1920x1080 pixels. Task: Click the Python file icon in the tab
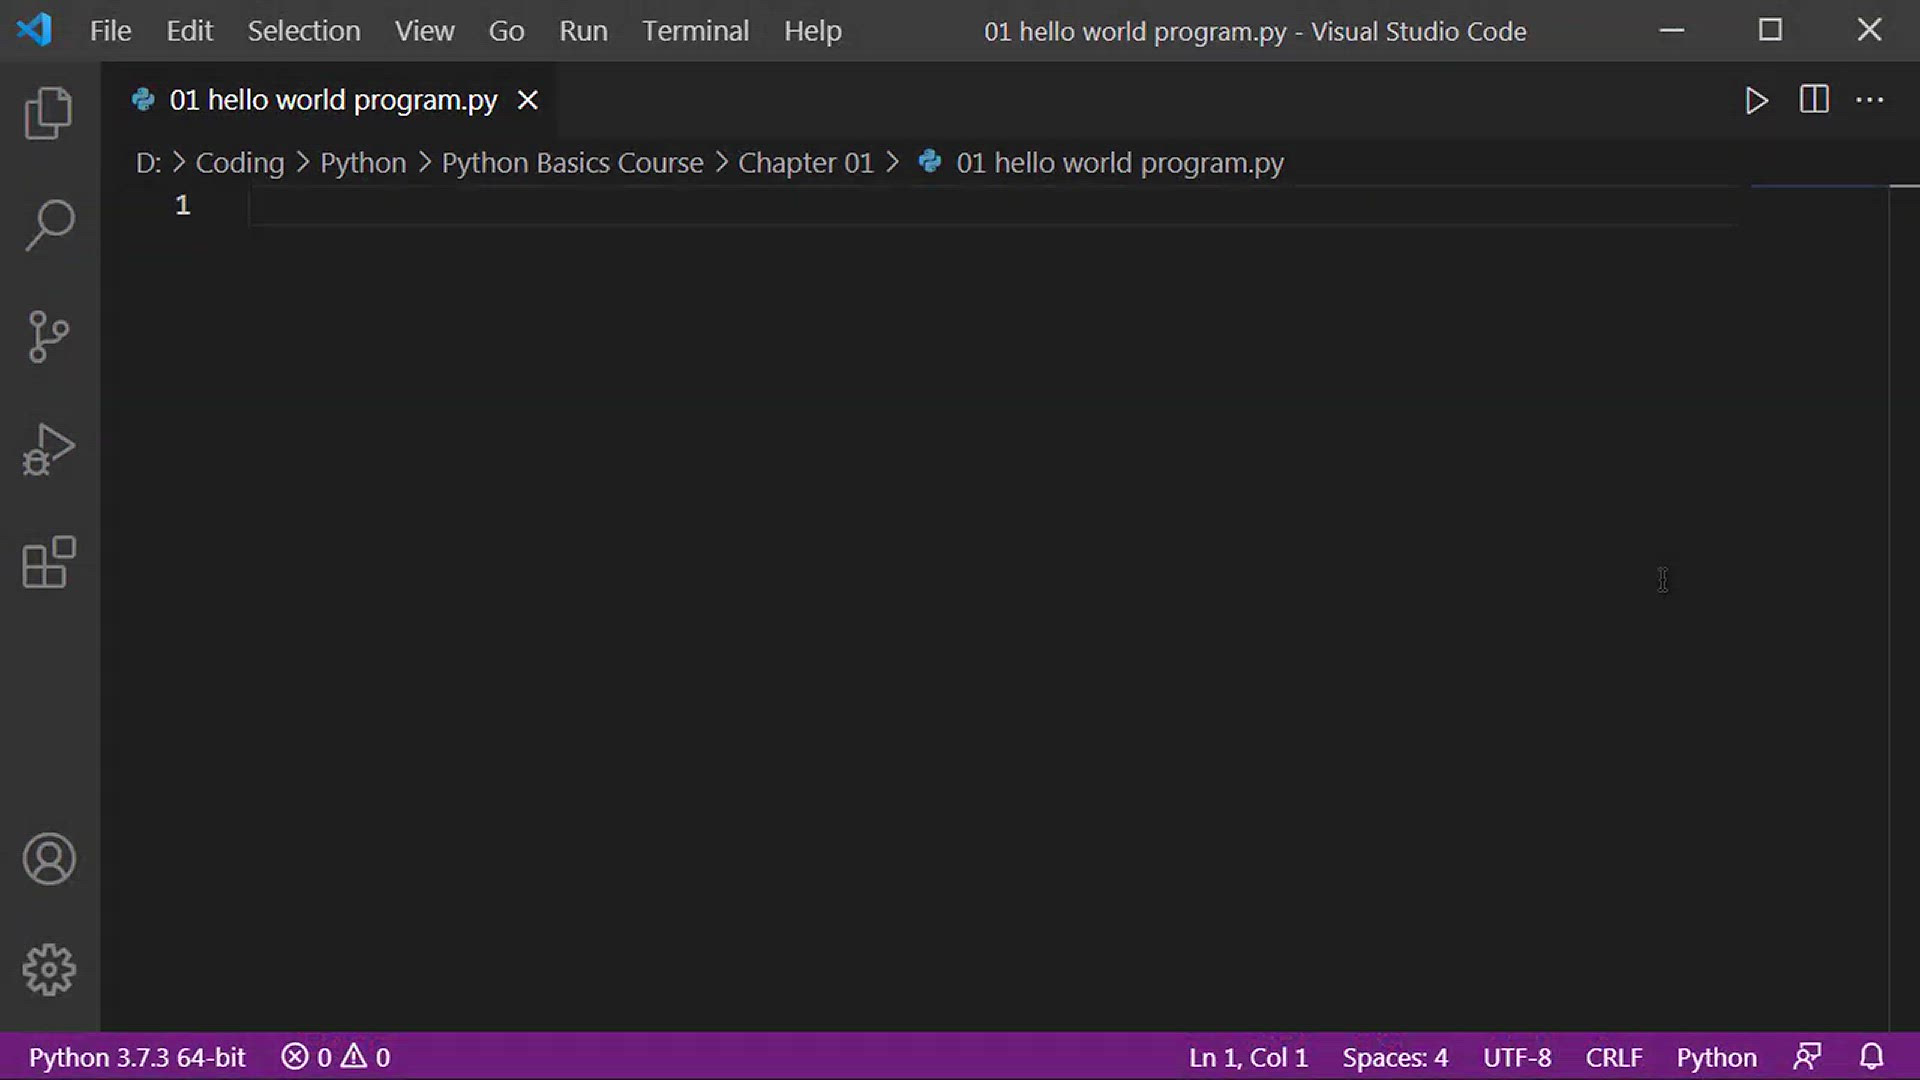click(143, 100)
